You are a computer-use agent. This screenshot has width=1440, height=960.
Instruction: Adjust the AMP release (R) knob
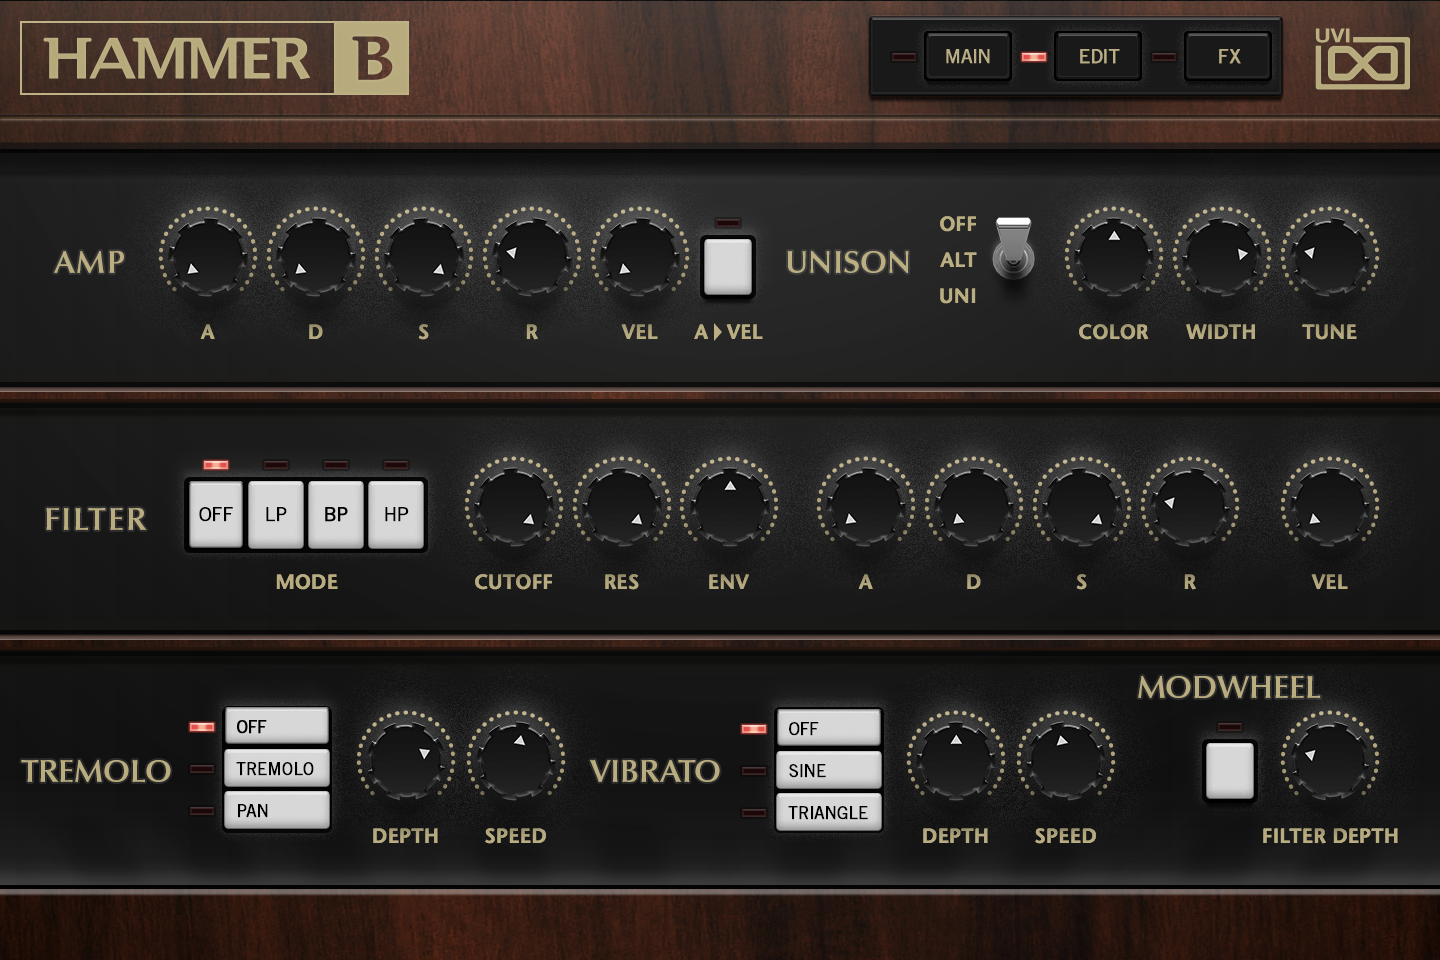coord(531,256)
